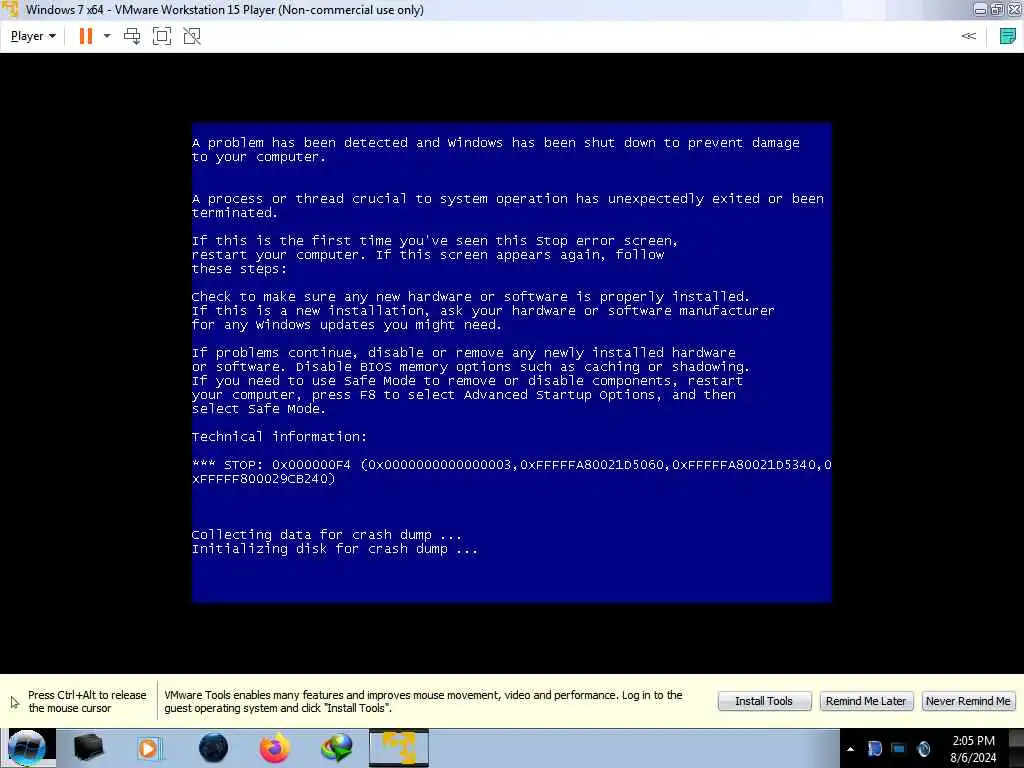Click the 'Initializing disk for crash dump' line
This screenshot has height=768, width=1024.
(x=334, y=549)
